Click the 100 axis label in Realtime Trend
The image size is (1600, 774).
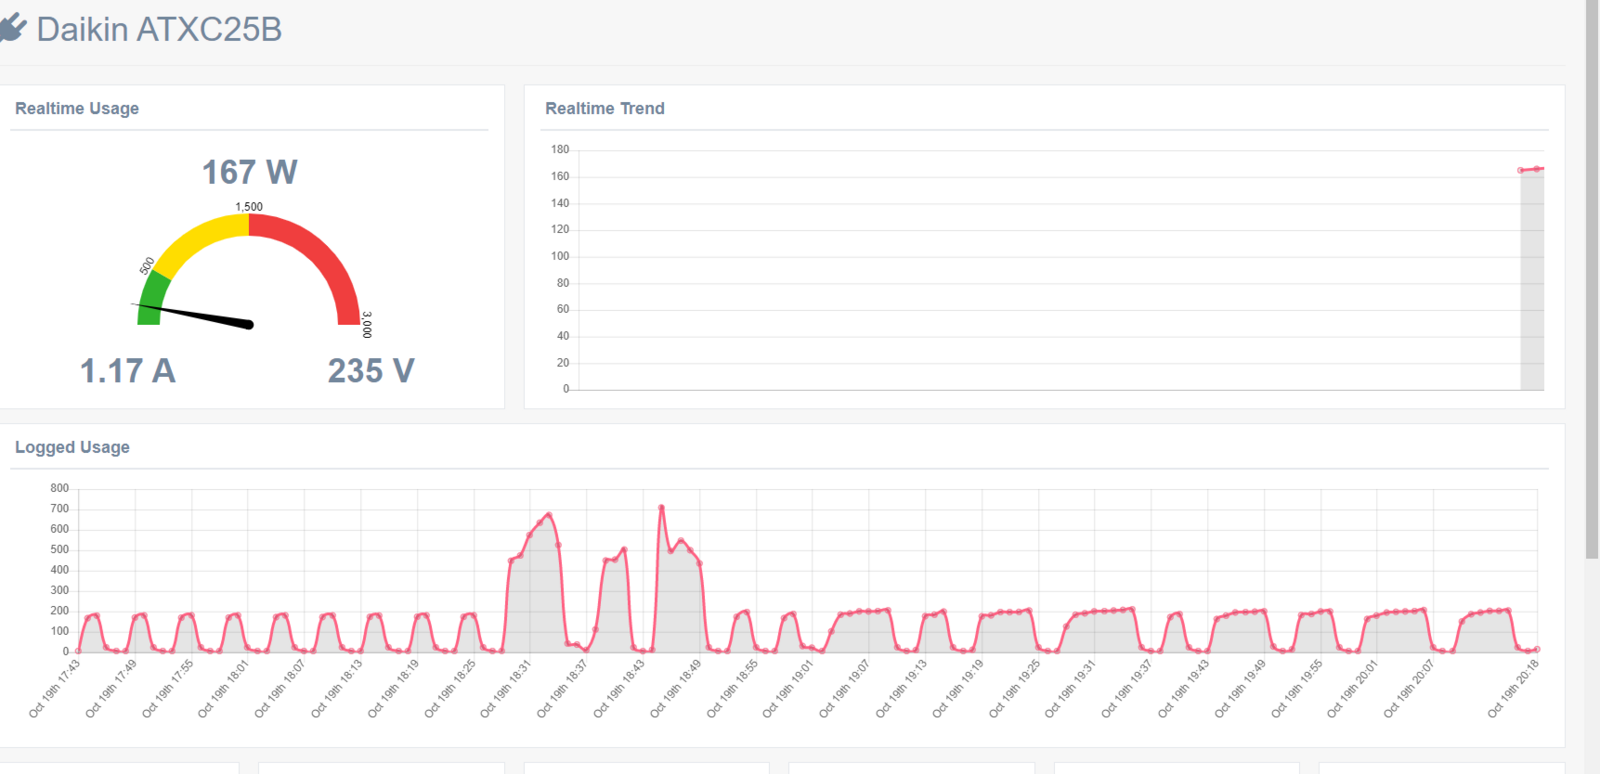click(560, 256)
